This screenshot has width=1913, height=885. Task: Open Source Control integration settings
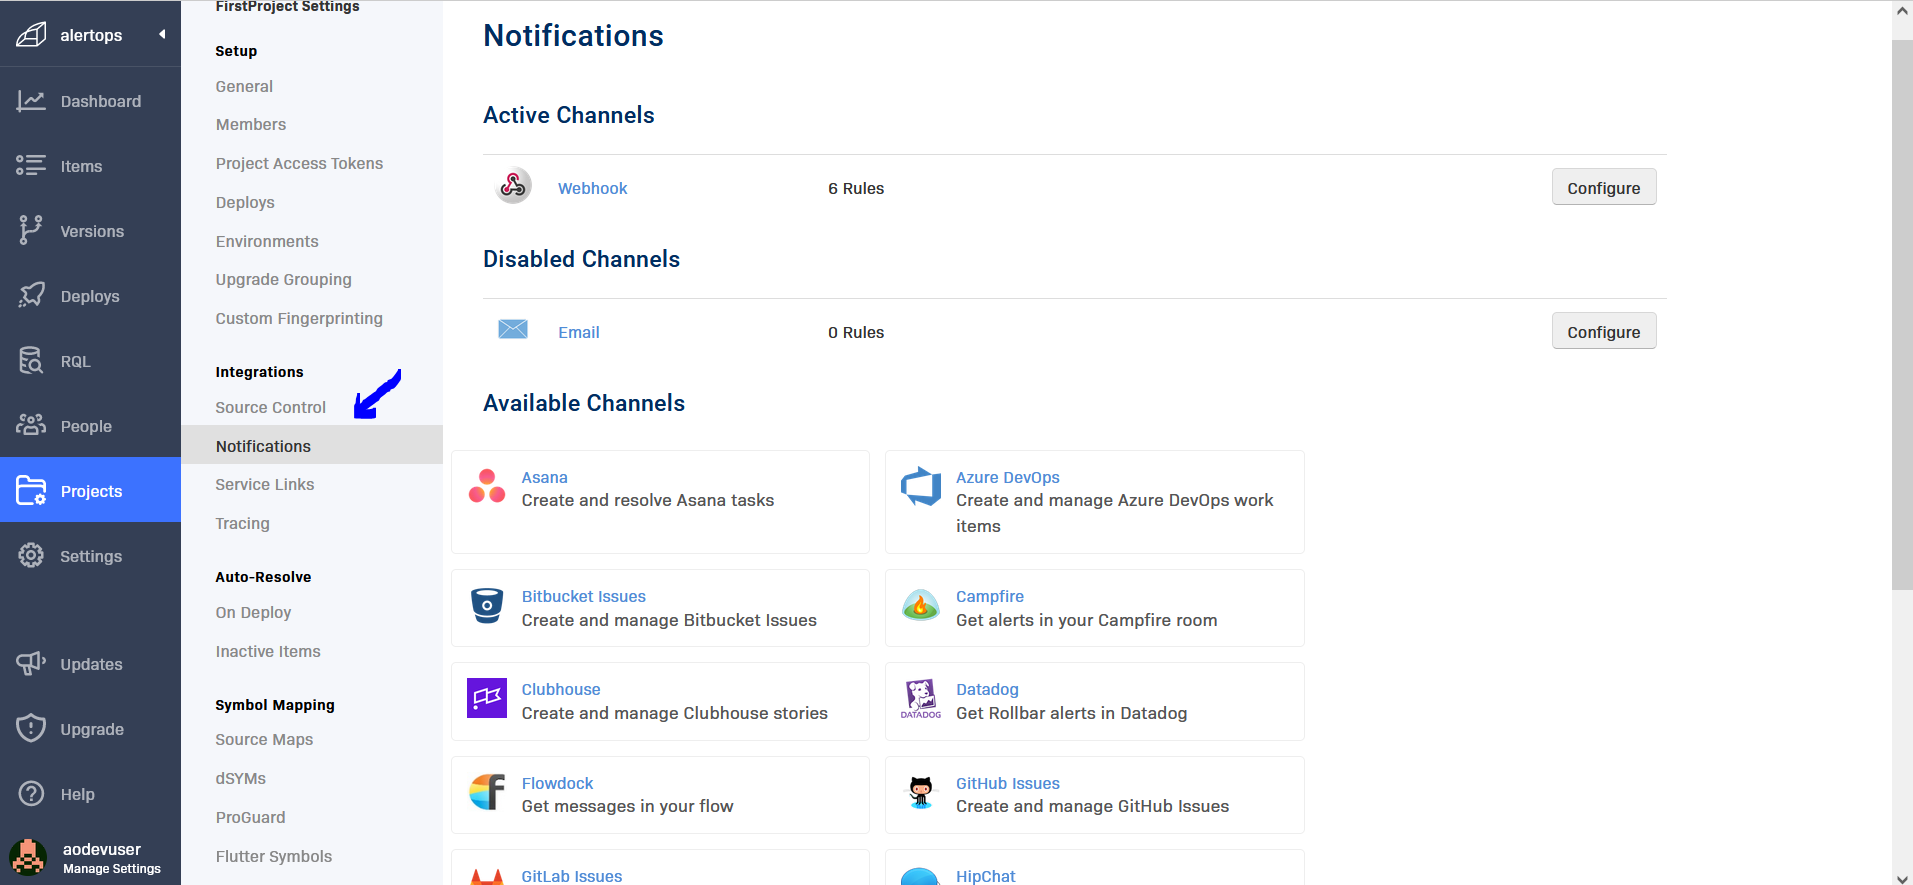click(x=270, y=407)
